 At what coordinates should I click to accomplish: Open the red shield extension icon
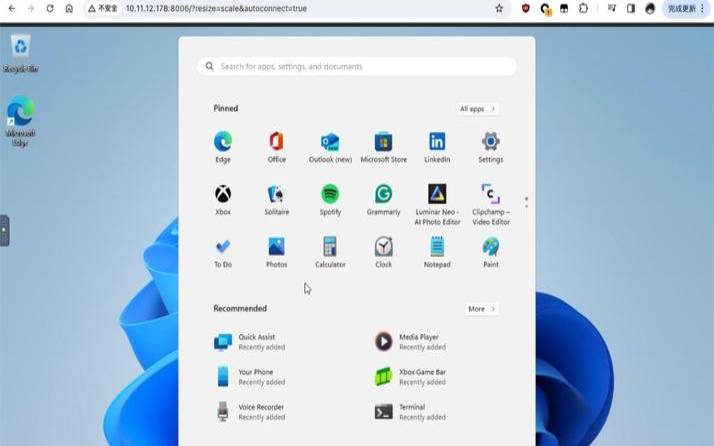525,8
